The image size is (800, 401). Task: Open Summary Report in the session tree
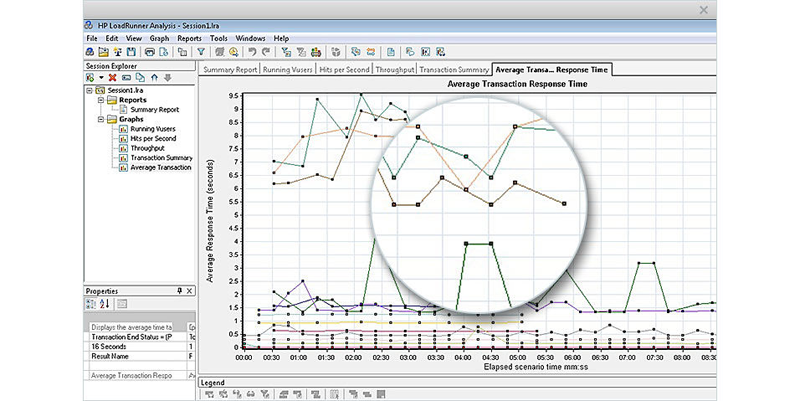tap(154, 109)
